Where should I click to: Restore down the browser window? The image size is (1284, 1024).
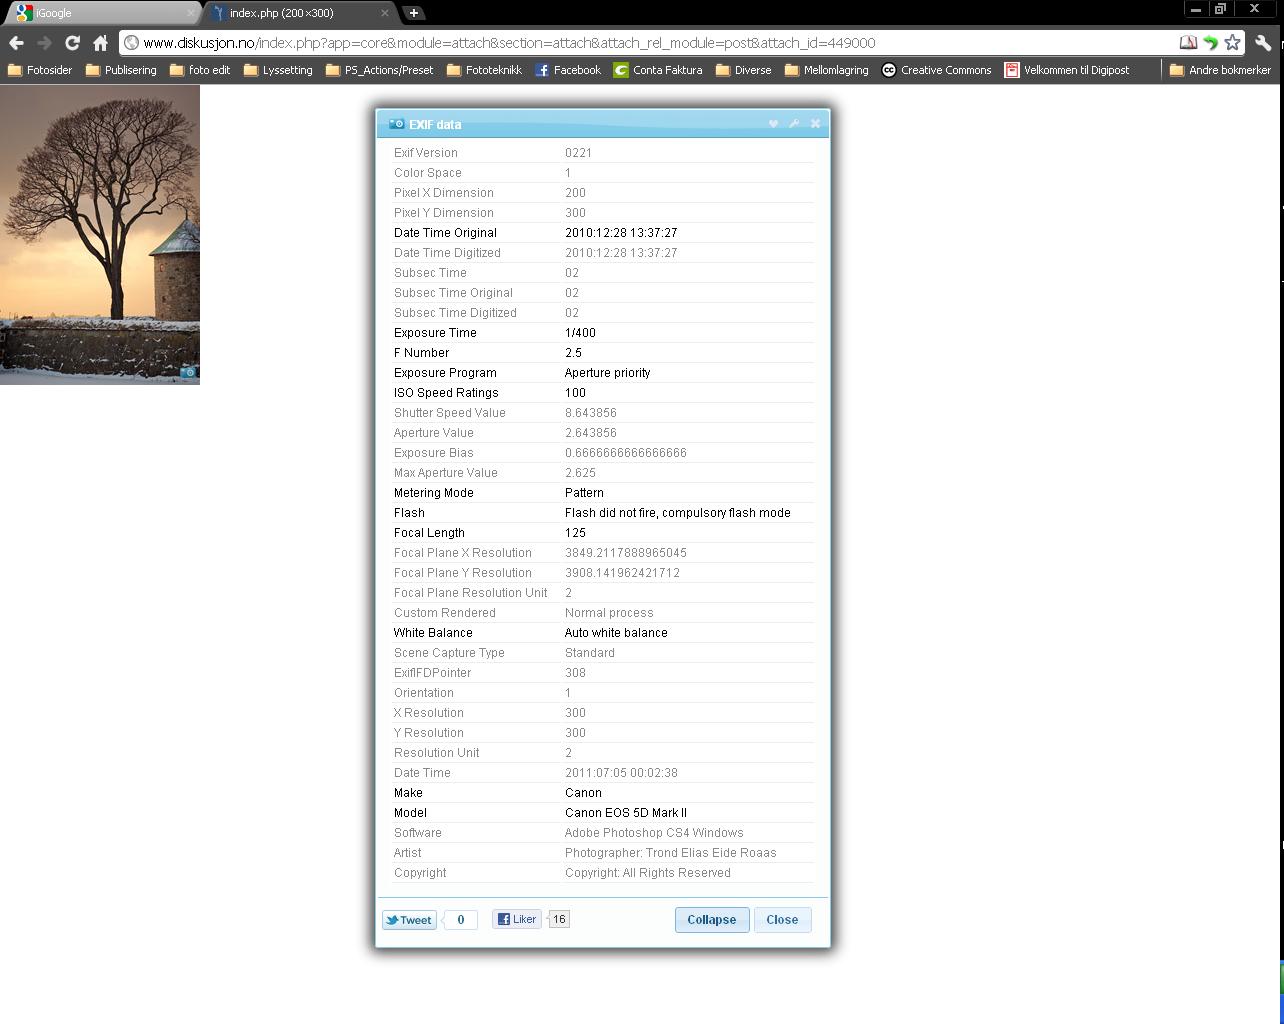(x=1220, y=9)
